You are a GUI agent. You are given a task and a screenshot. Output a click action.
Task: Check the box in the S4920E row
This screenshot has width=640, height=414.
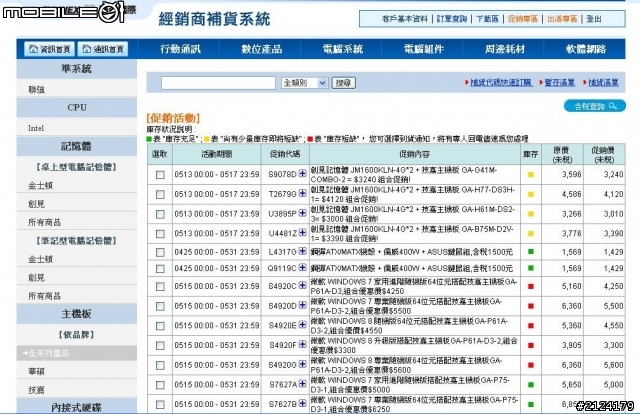point(160,326)
